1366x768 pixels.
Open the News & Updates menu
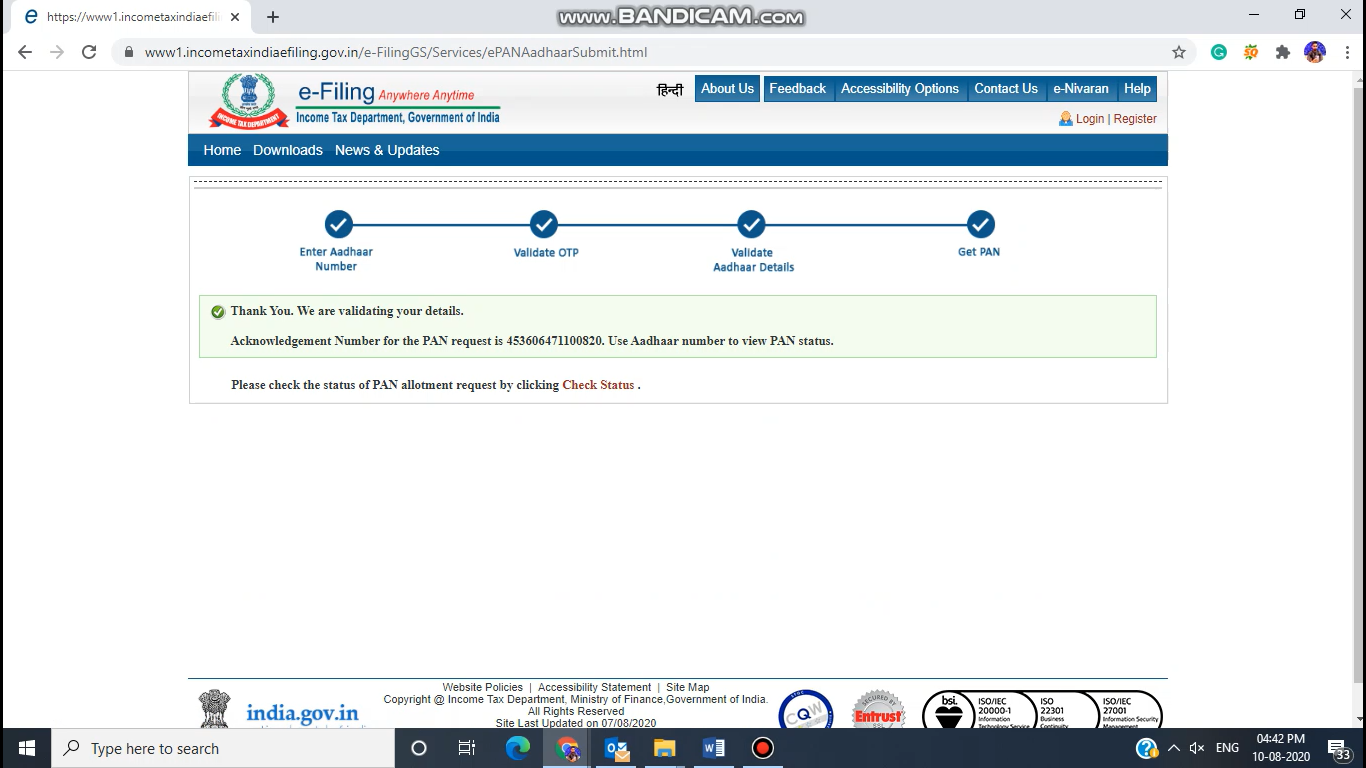point(387,150)
